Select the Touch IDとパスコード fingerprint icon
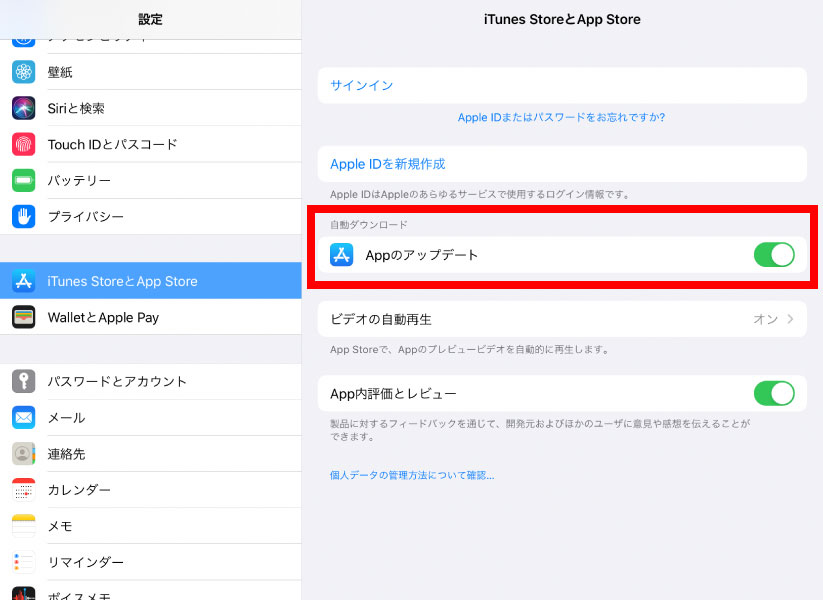The image size is (823, 600). tap(24, 144)
